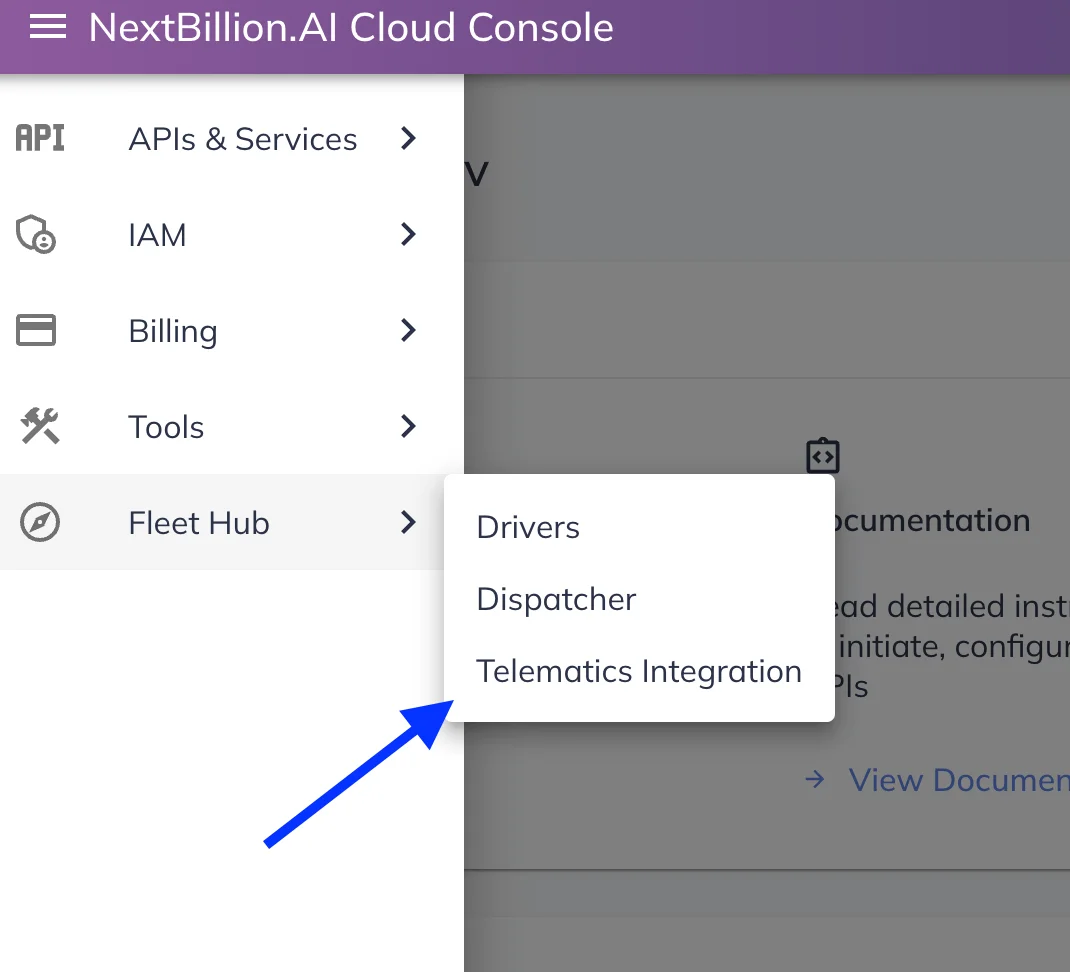Choose Dispatcher from Fleet Hub submenu

[639, 599]
